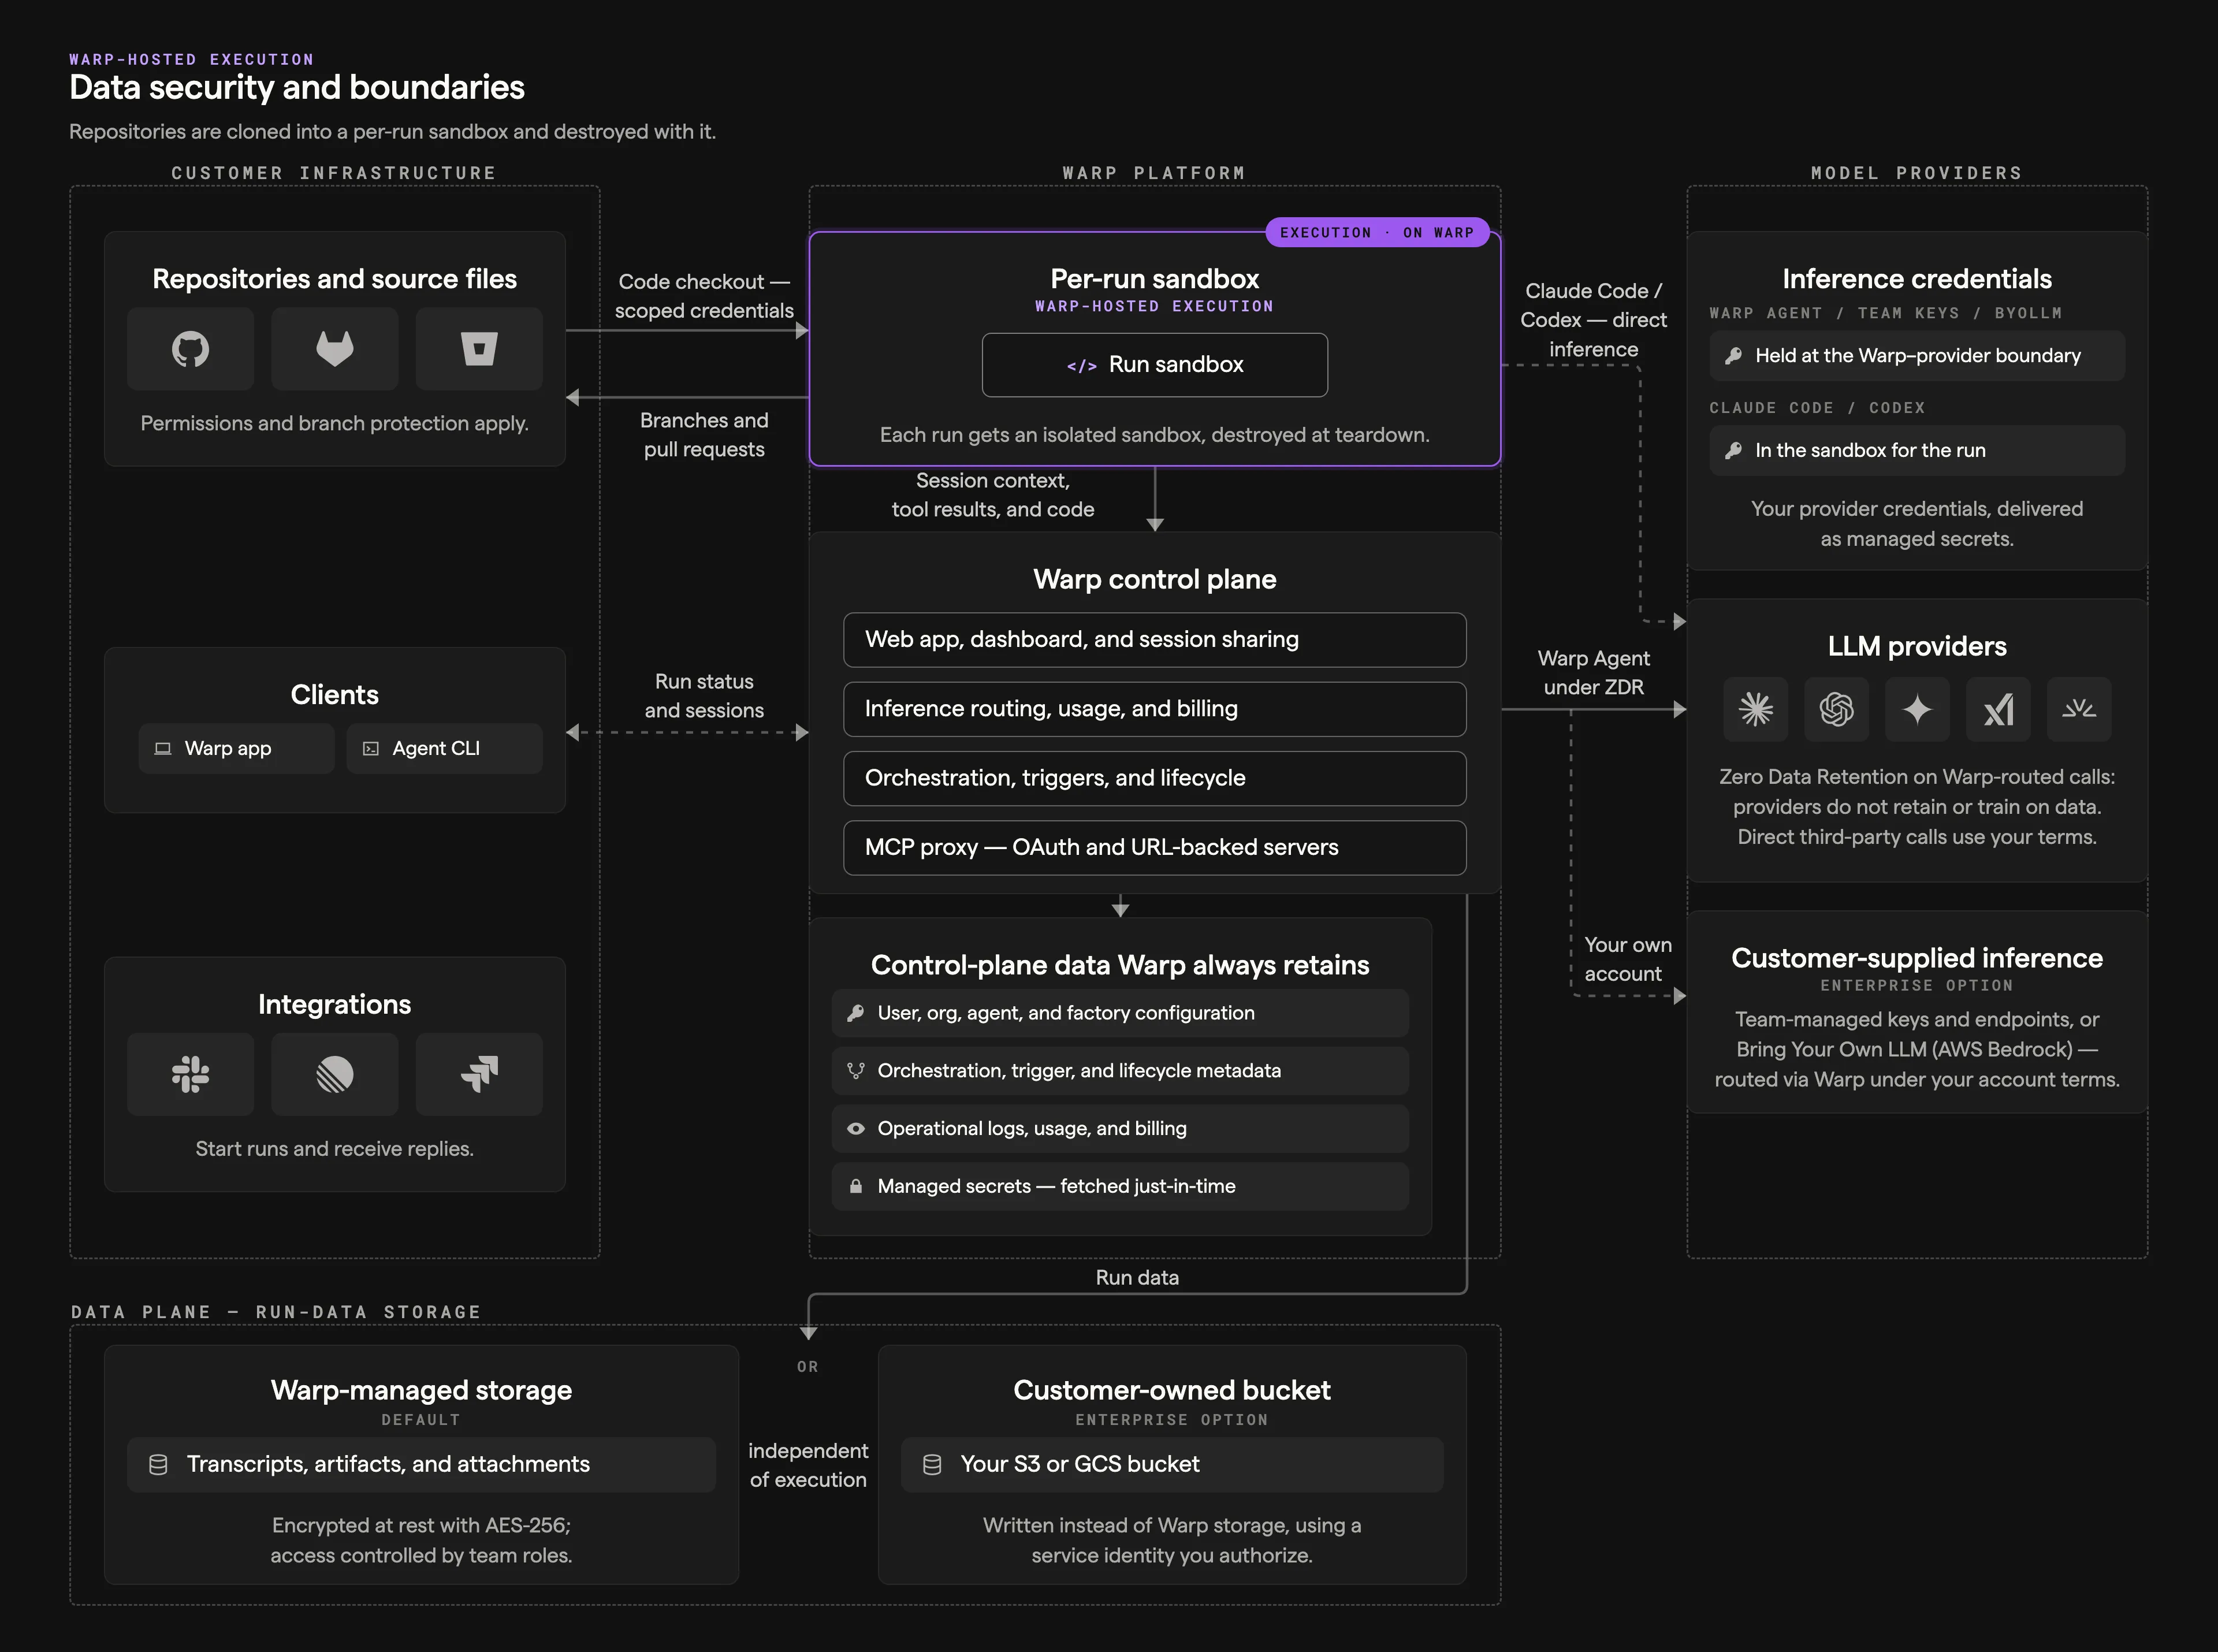This screenshot has height=1652, width=2218.
Task: Click Session context, tool results, and code label
Action: coord(993,495)
